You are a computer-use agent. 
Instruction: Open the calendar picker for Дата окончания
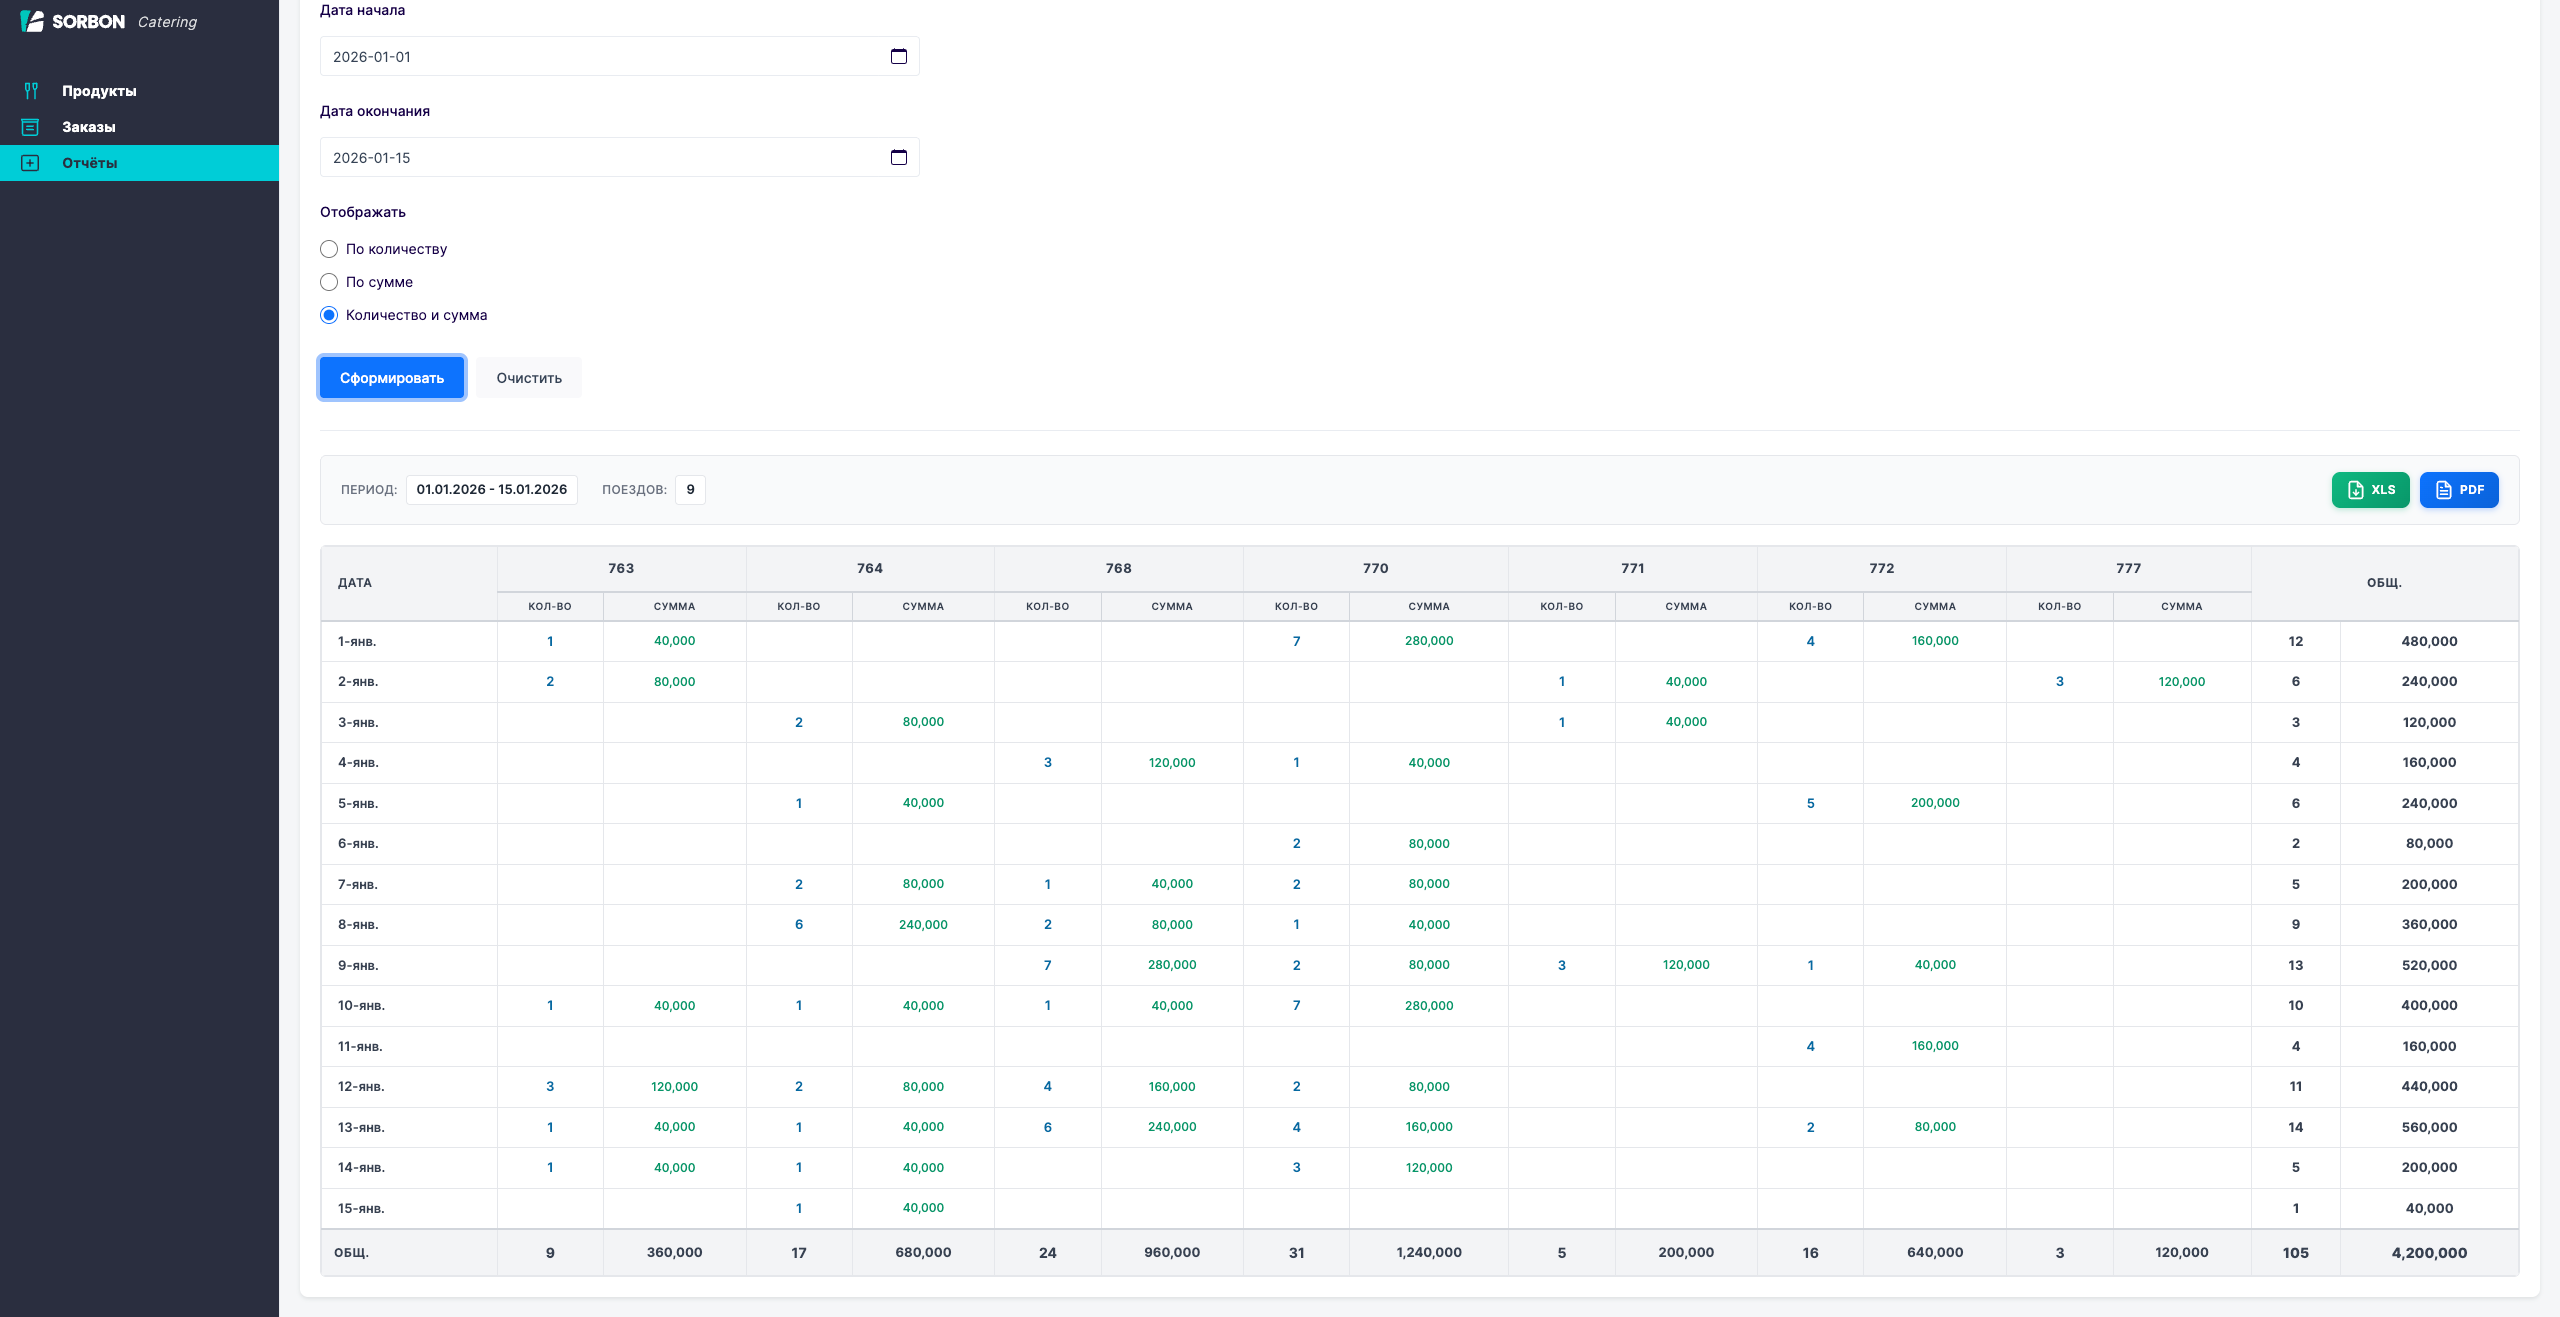(898, 157)
